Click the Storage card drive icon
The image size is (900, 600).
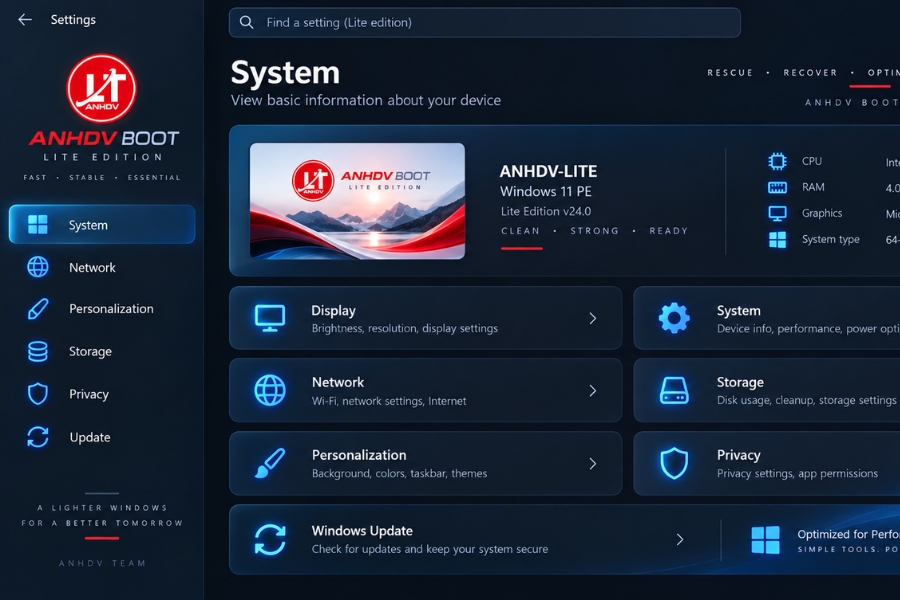(674, 390)
